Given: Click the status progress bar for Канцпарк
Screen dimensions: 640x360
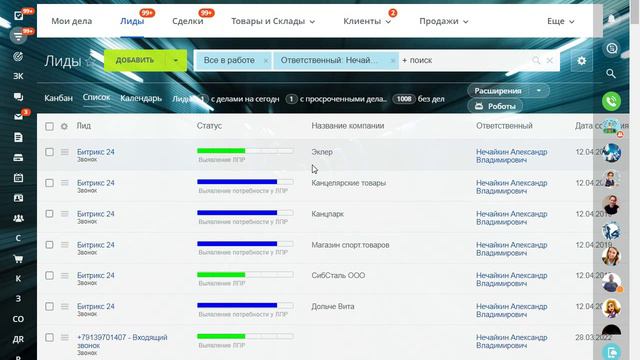Looking at the screenshot, I should tap(245, 213).
